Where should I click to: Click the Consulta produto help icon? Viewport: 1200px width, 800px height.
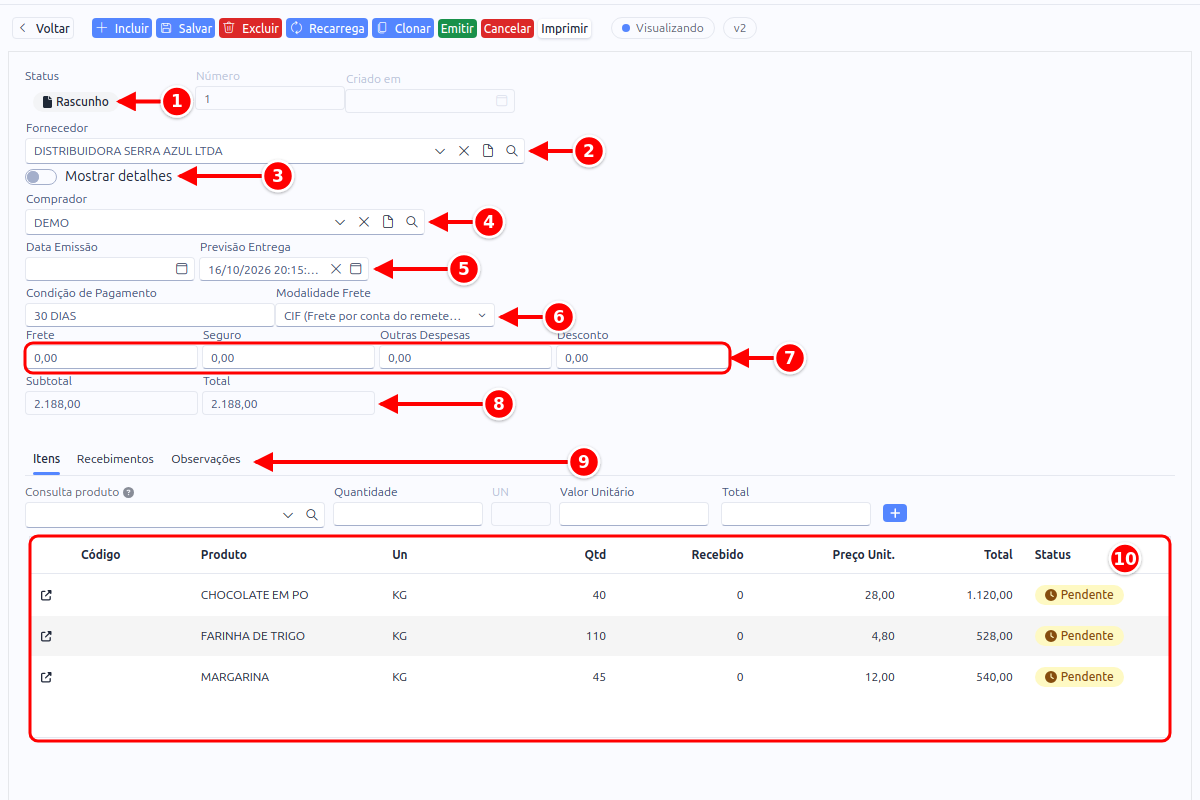pos(129,493)
